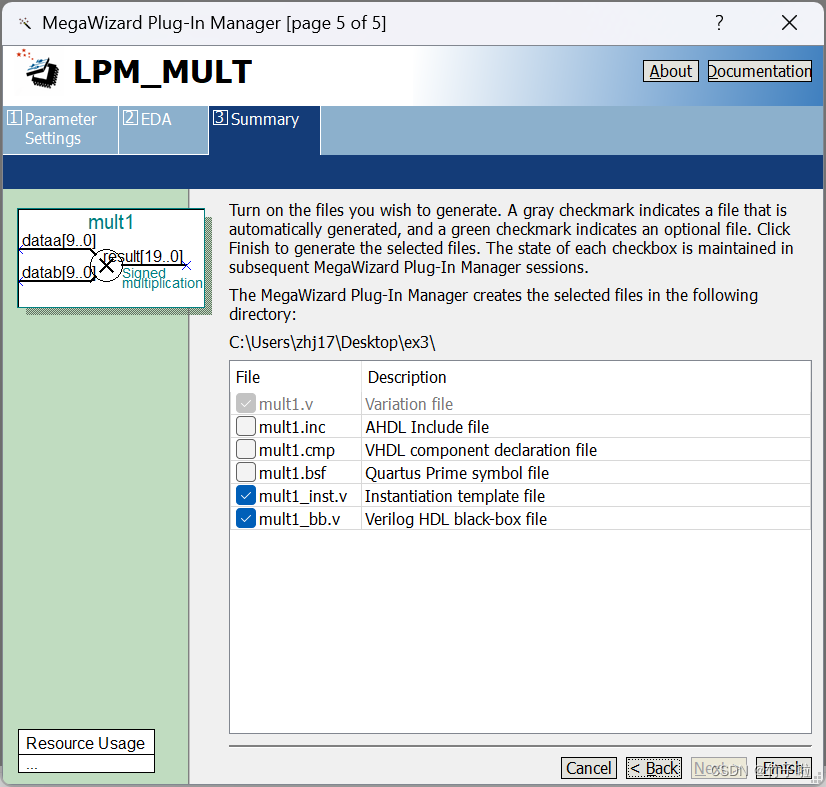Click 'AHDL Include file' description
Screen dimensions: 826x787
click(x=427, y=427)
